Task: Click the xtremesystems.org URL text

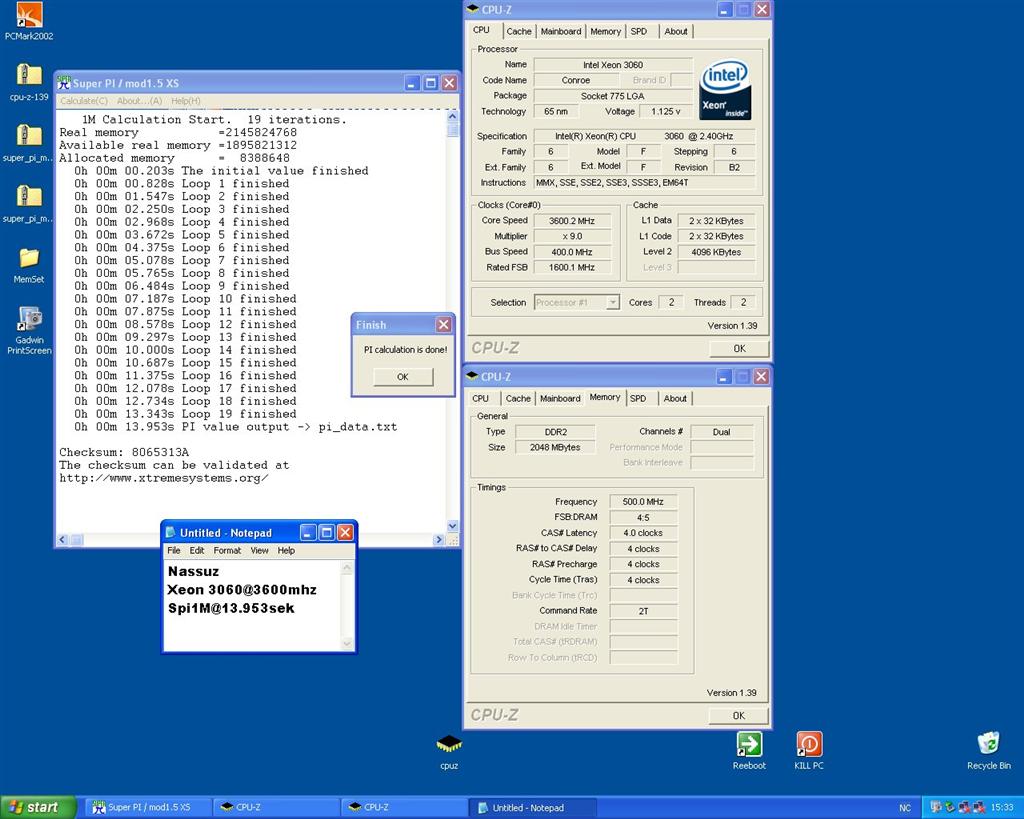Action: [163, 478]
